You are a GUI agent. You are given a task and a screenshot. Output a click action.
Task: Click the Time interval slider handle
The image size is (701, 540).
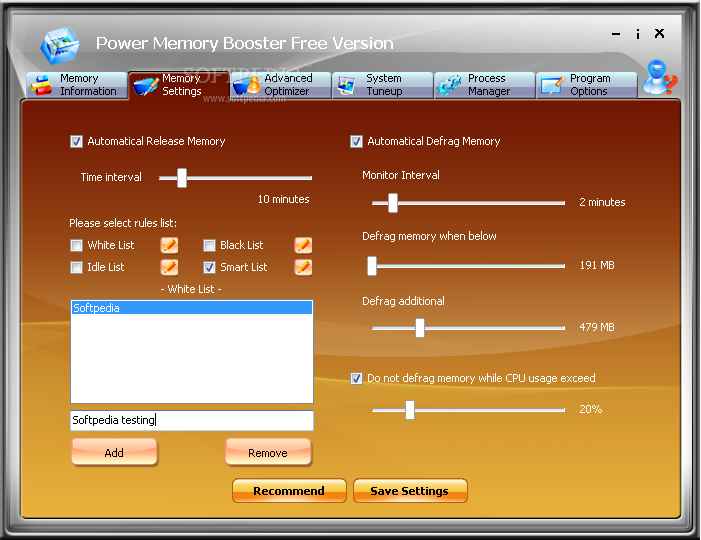pos(182,178)
